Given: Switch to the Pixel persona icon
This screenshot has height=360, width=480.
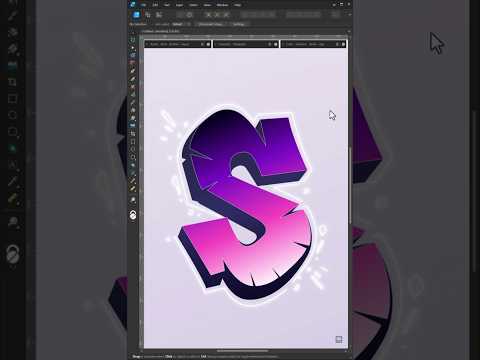Looking at the screenshot, I should [148, 15].
